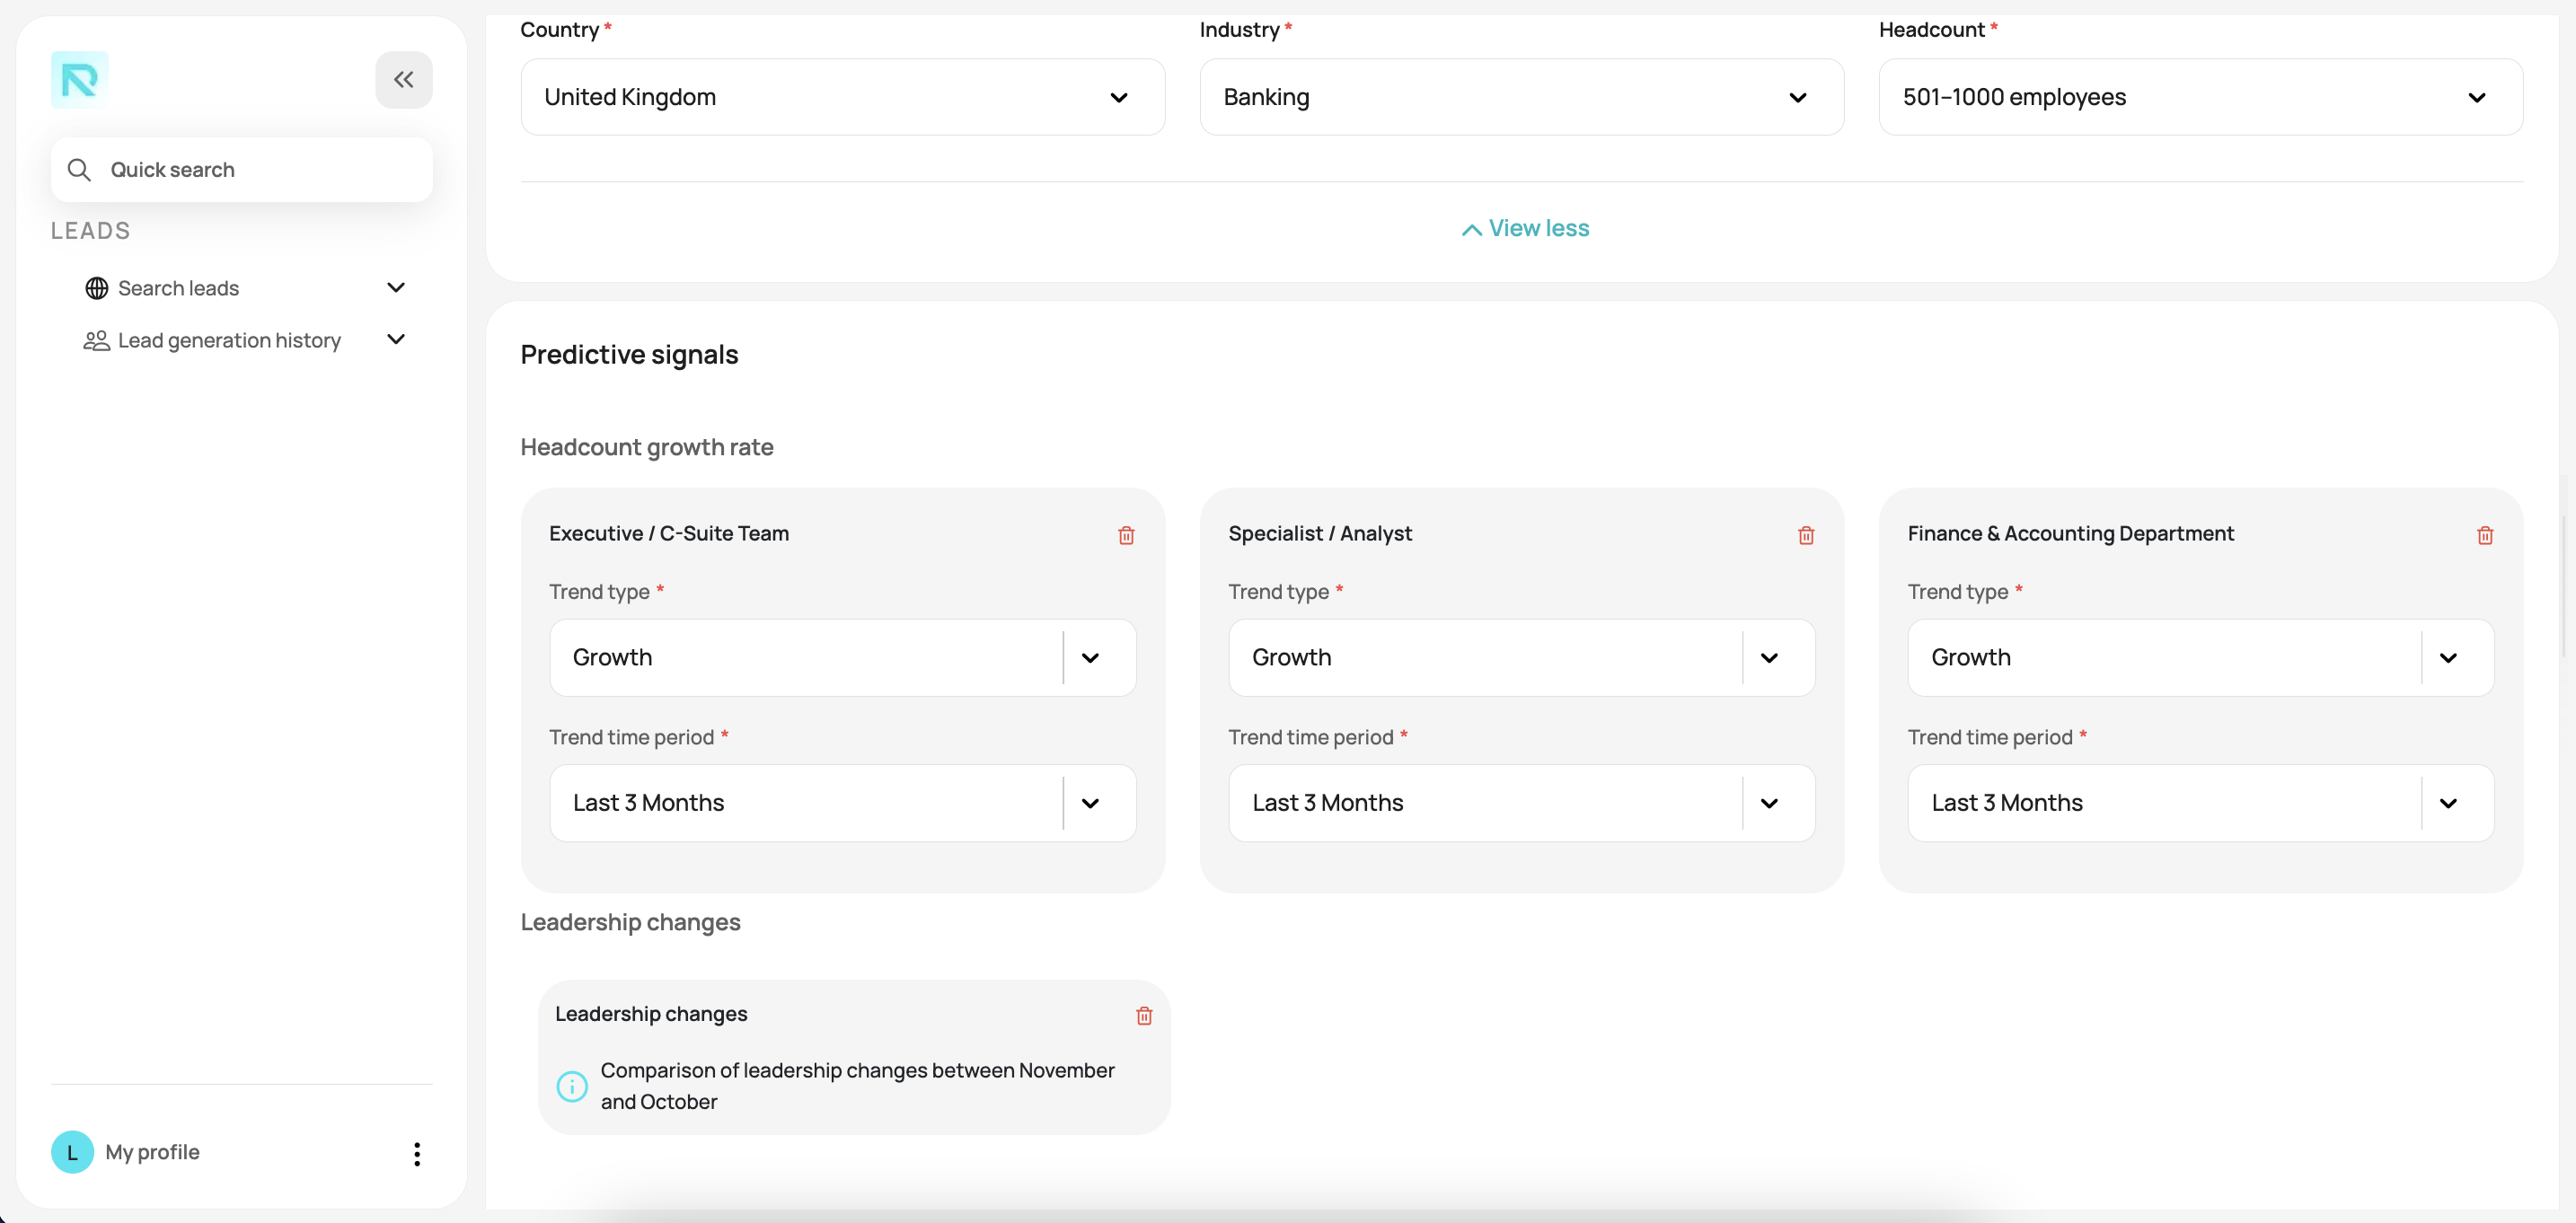Delete the Leadership changes signal

1144,1016
